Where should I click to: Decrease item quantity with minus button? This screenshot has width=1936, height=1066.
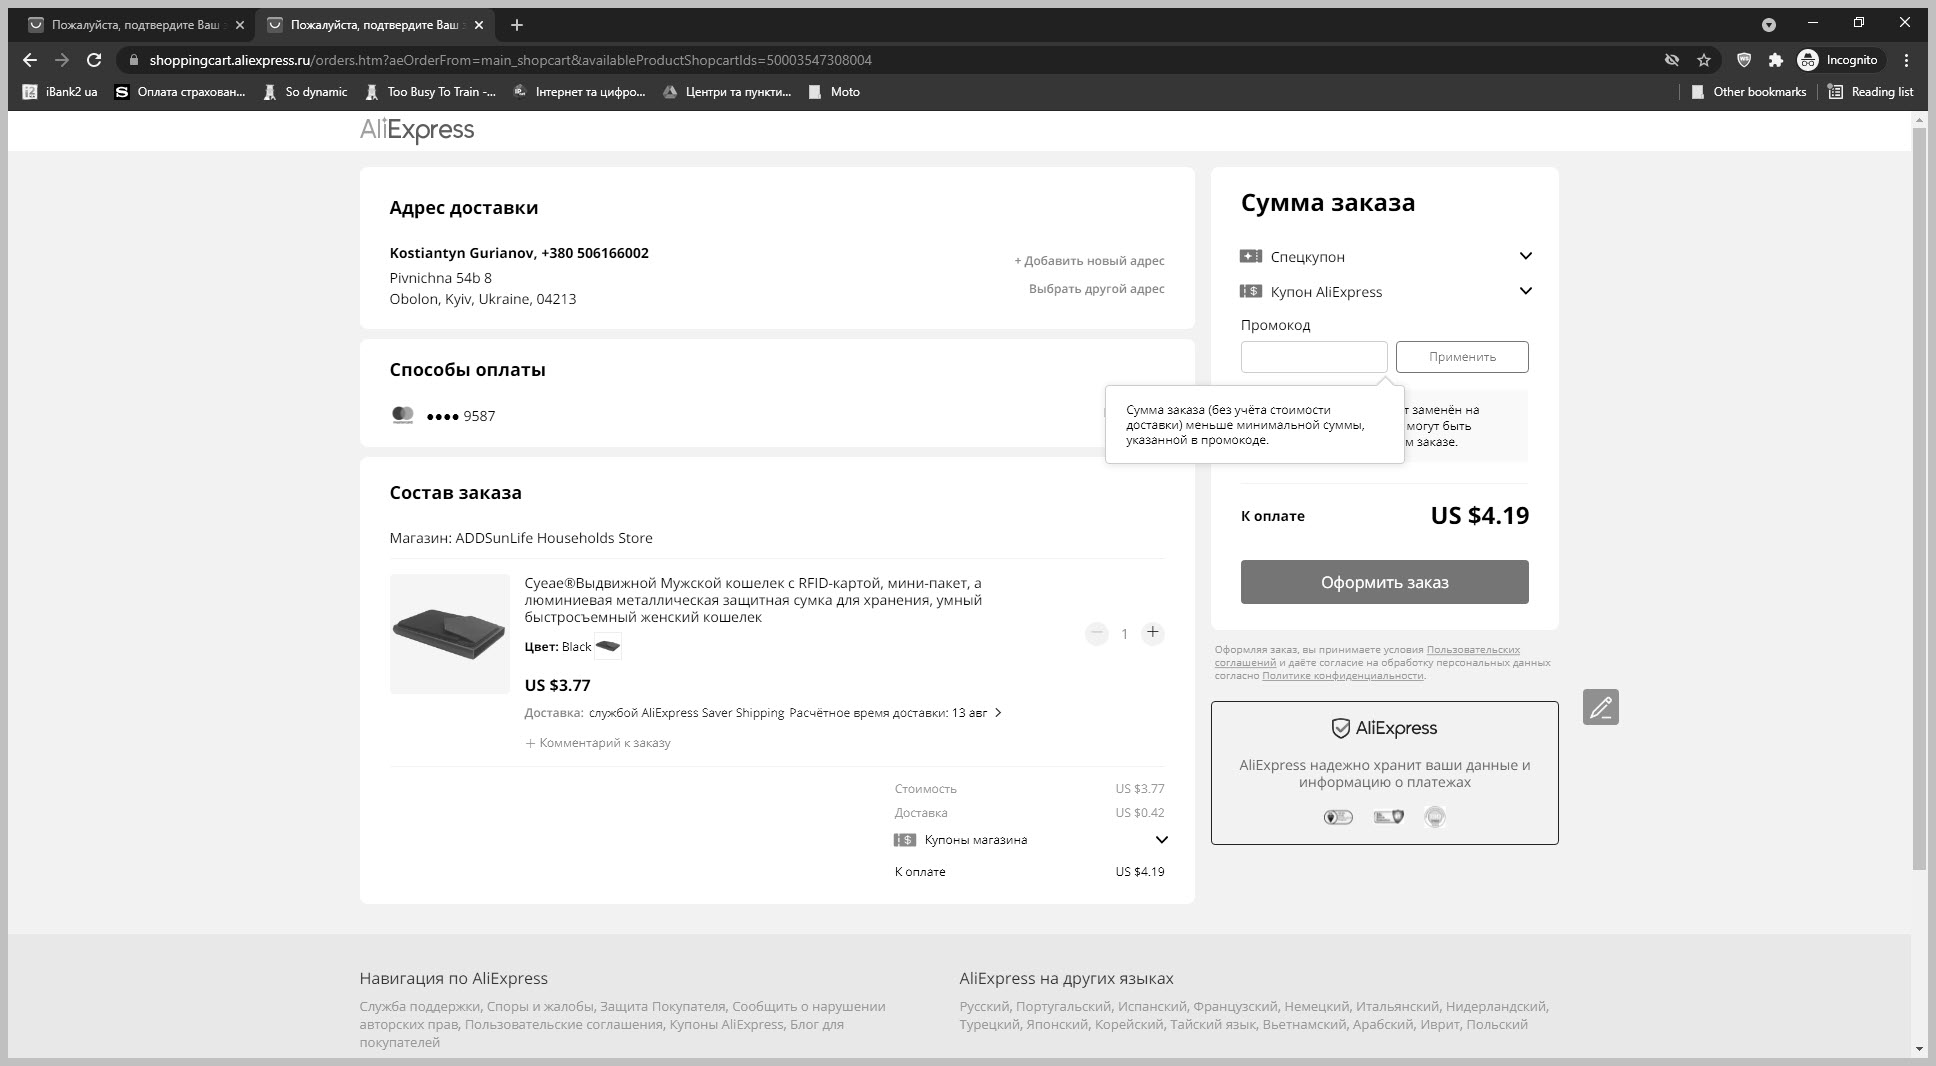tap(1097, 633)
